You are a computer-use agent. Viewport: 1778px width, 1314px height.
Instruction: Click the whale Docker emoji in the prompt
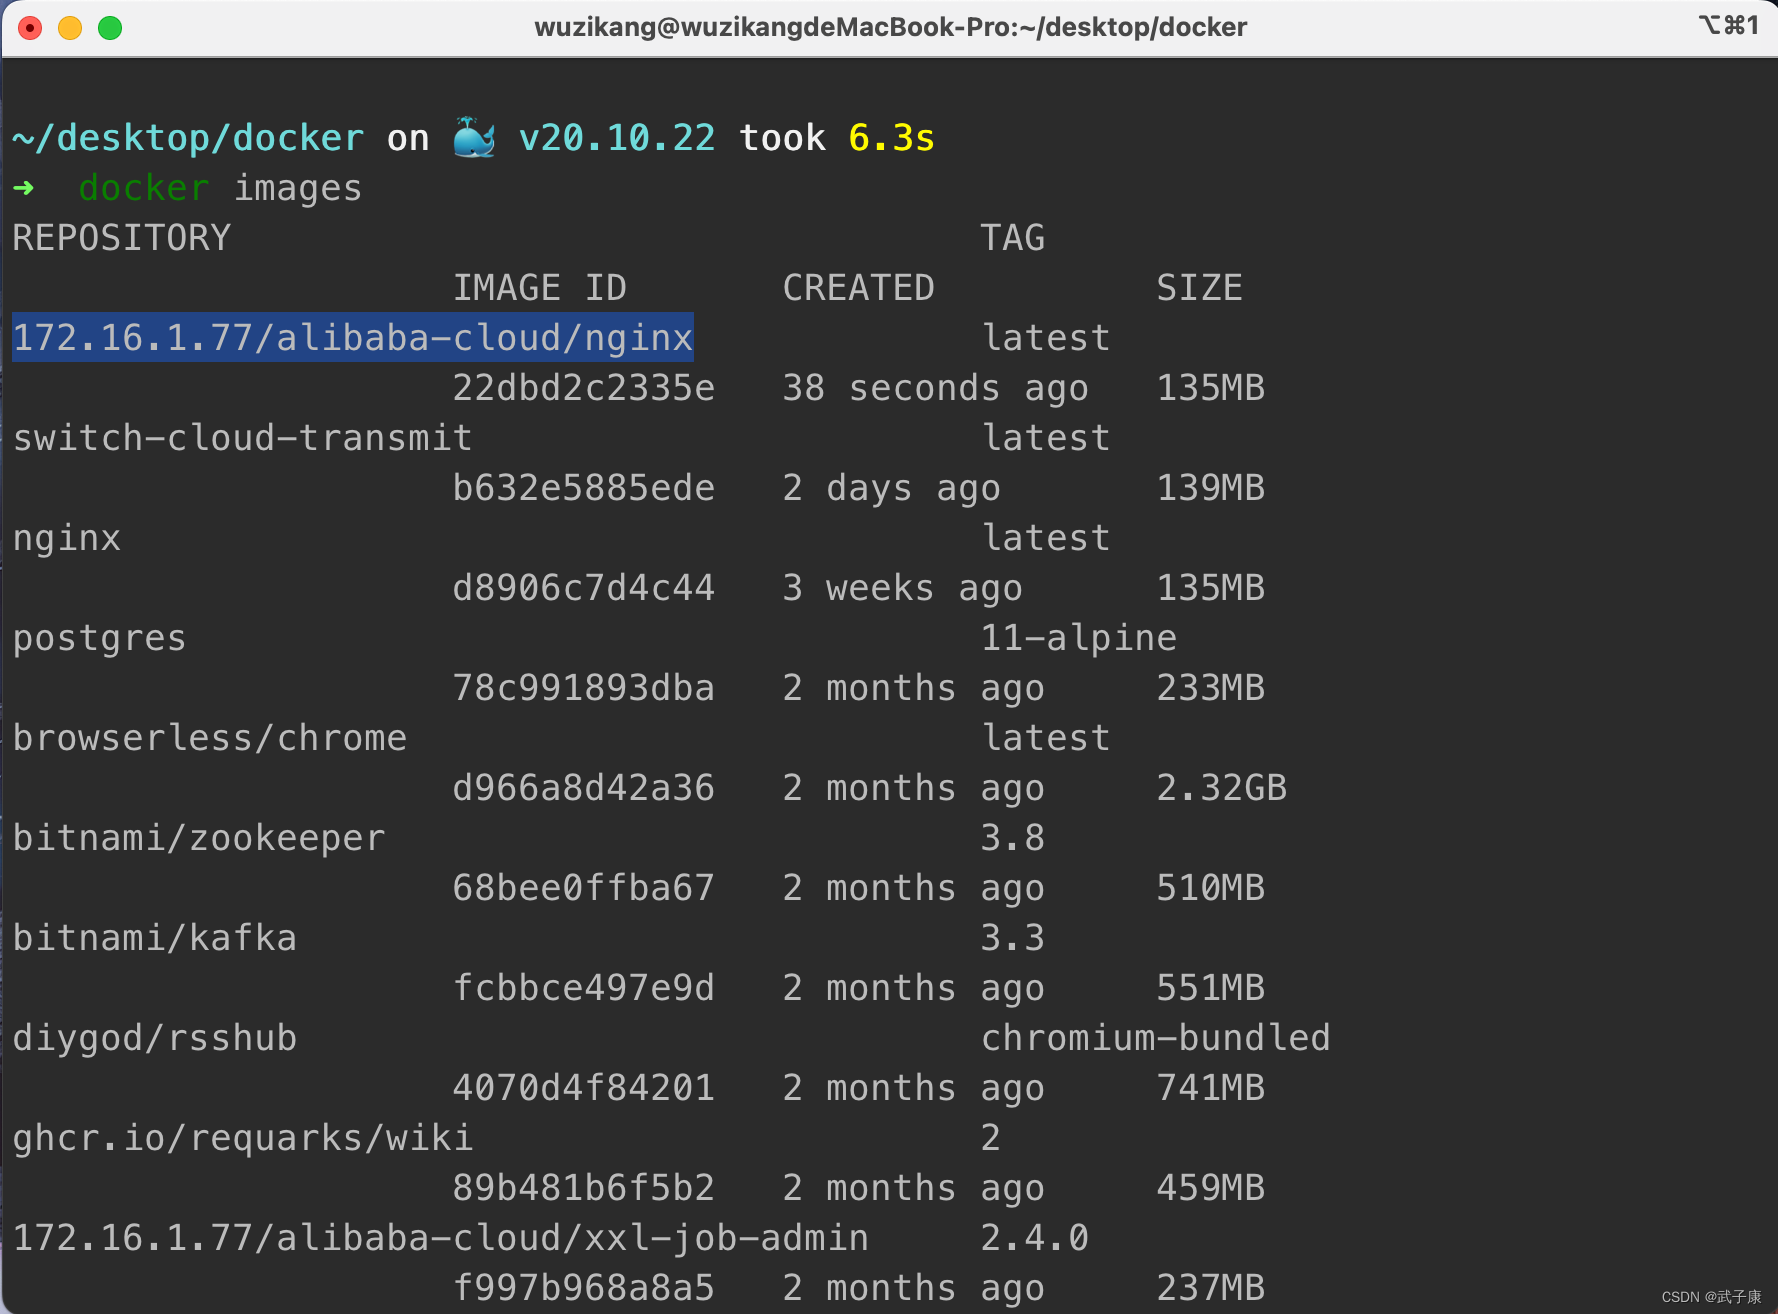(474, 137)
